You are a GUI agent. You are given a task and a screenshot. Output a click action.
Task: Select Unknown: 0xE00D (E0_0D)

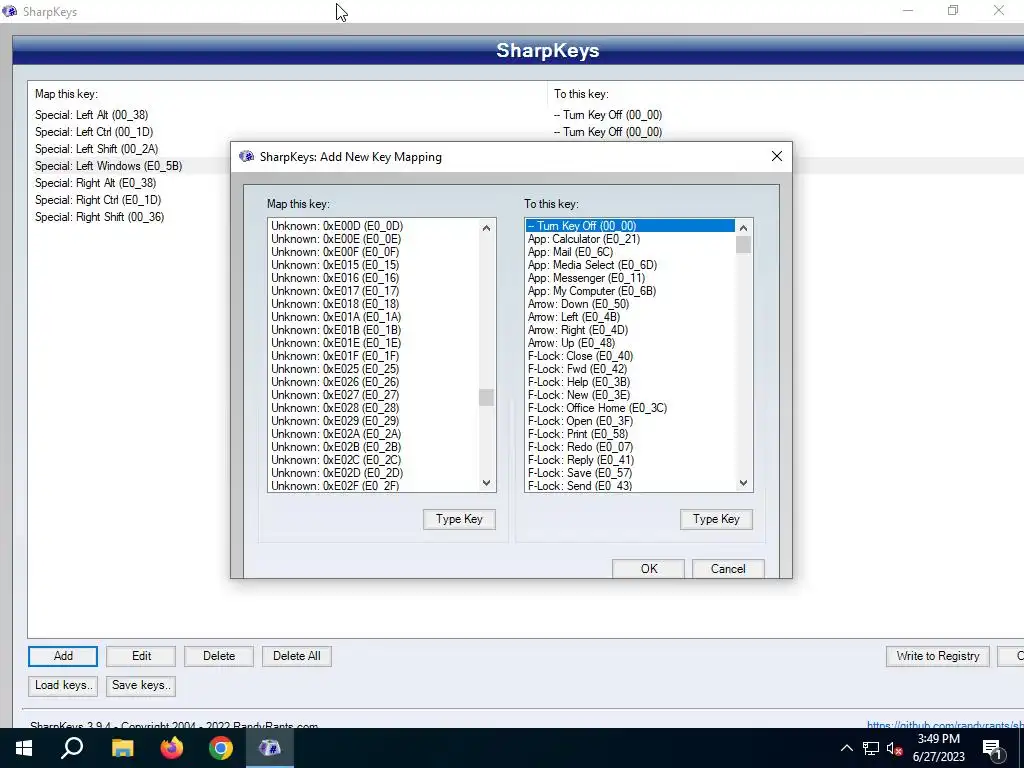point(374,226)
